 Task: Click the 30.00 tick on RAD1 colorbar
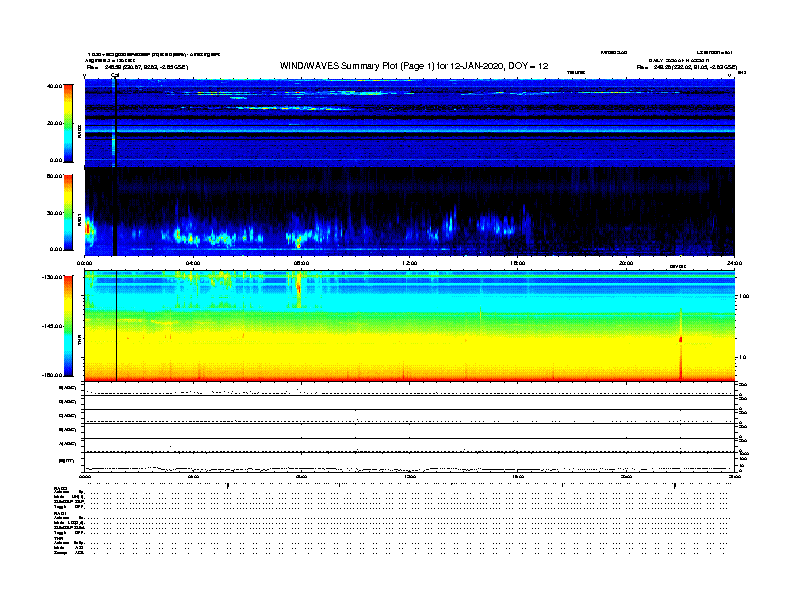click(55, 213)
